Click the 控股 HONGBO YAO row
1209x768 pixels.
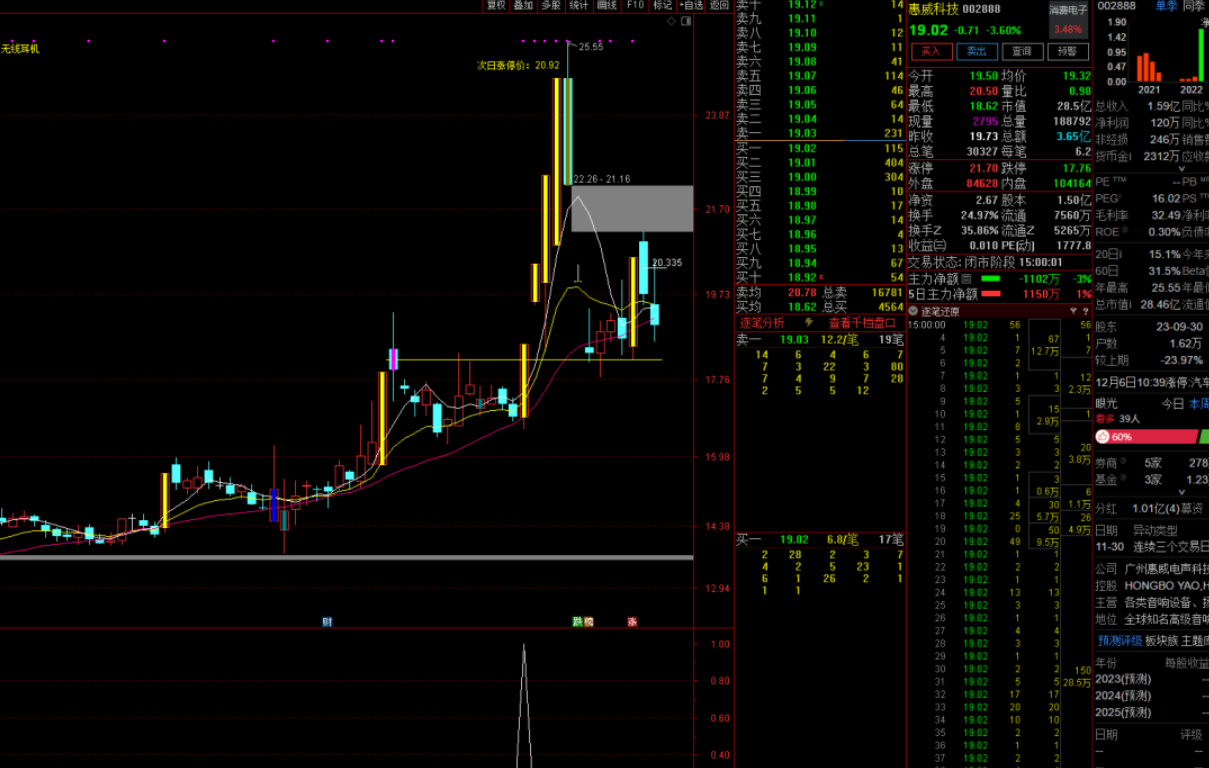[x=1152, y=585]
